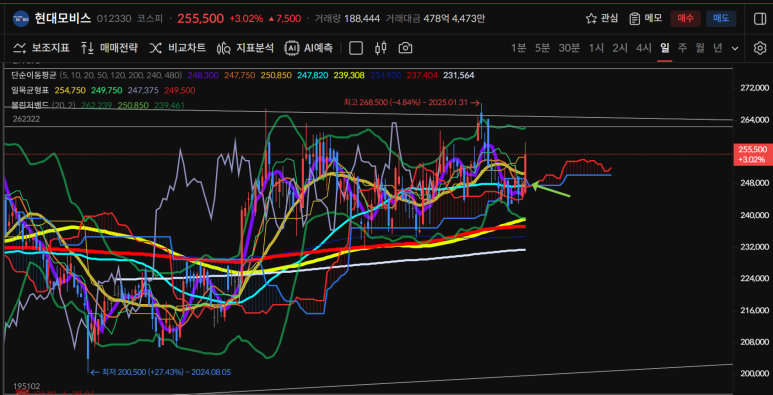This screenshot has width=773, height=395.
Task: Click the 262322 trendline value label
Action: coord(27,119)
